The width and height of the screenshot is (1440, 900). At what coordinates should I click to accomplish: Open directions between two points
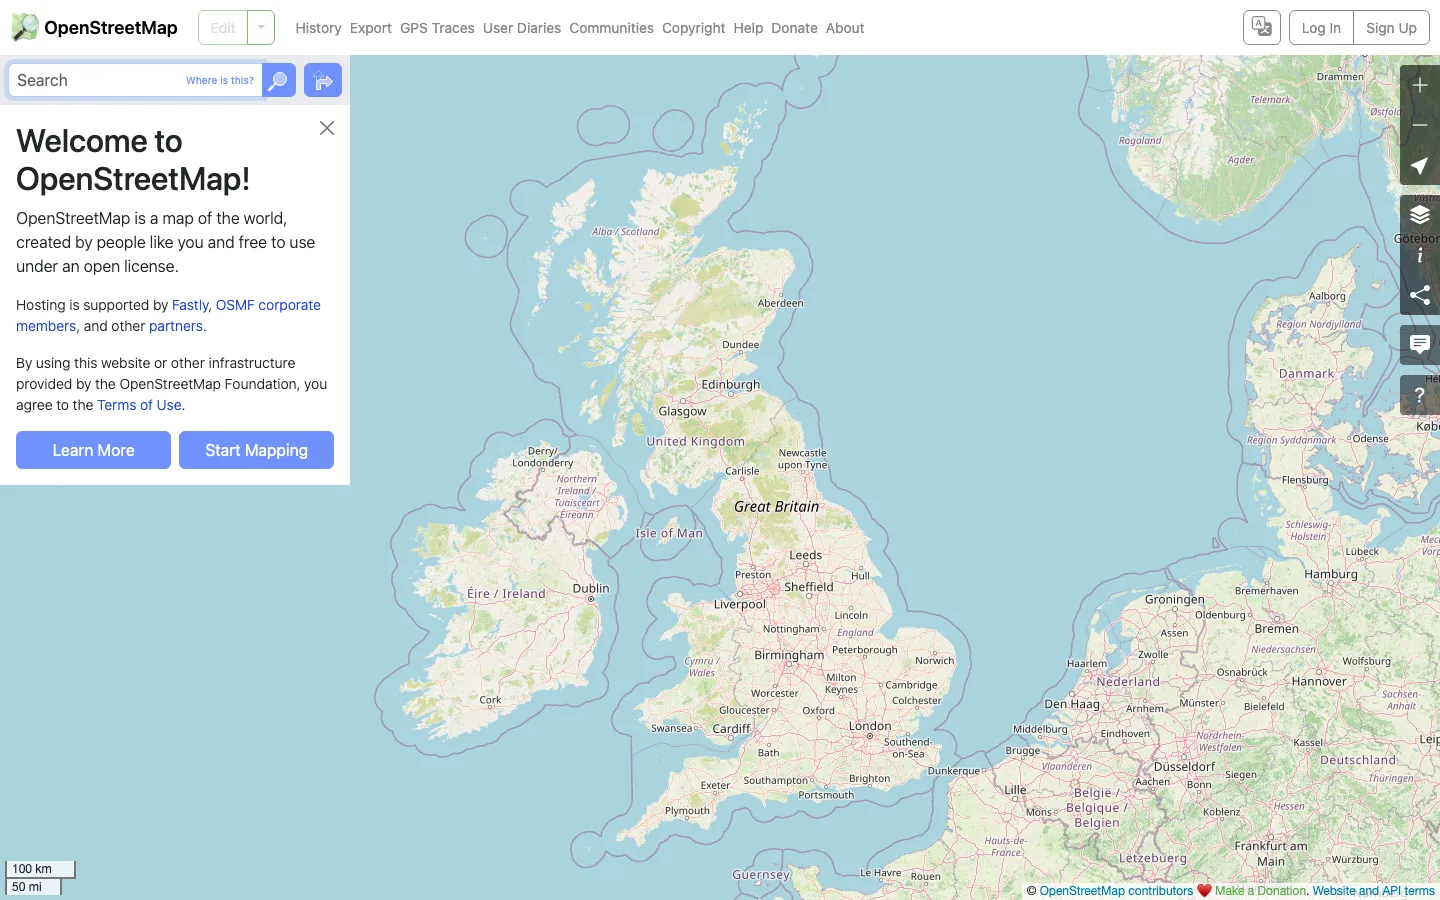point(323,80)
